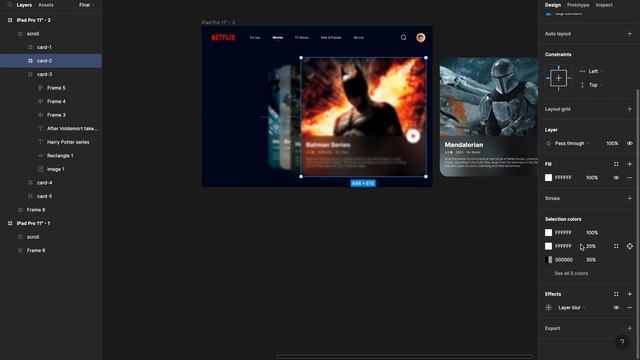Click the profile avatar in Netflix header
The width and height of the screenshot is (640, 360).
[x=420, y=38]
